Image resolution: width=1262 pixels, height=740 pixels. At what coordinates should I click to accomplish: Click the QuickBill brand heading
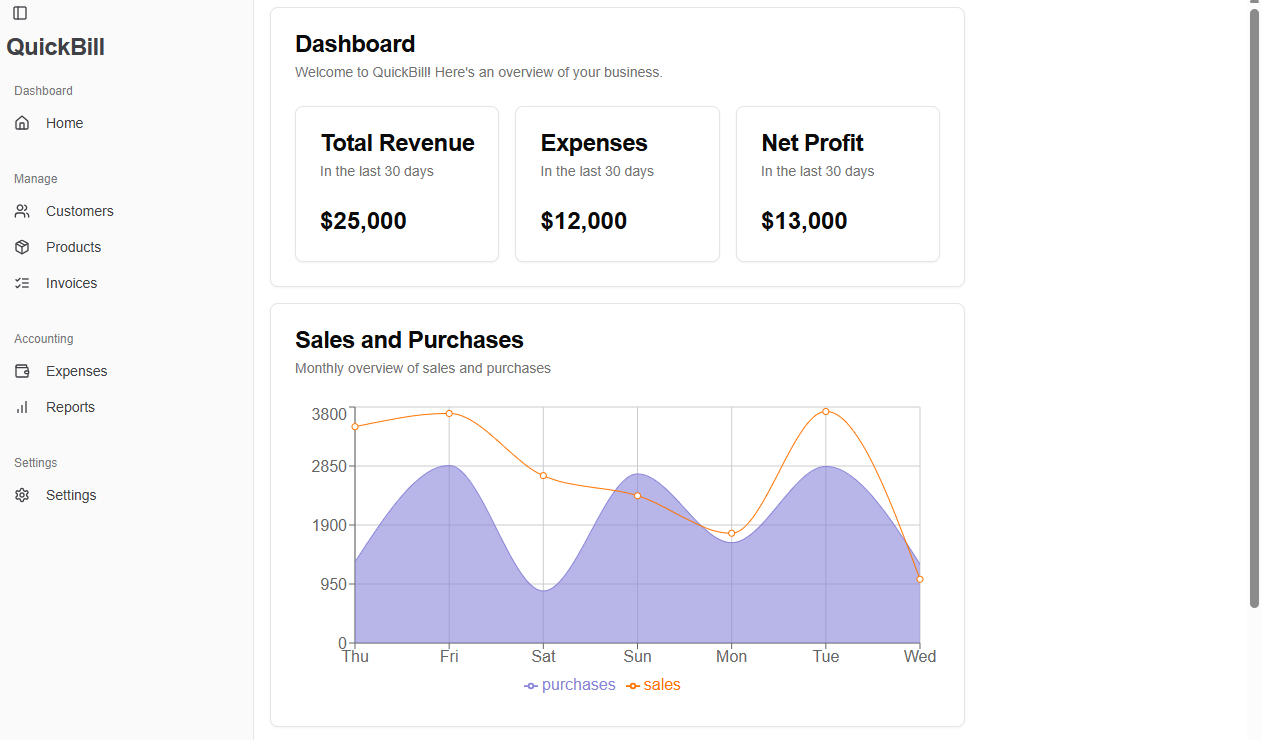point(55,46)
